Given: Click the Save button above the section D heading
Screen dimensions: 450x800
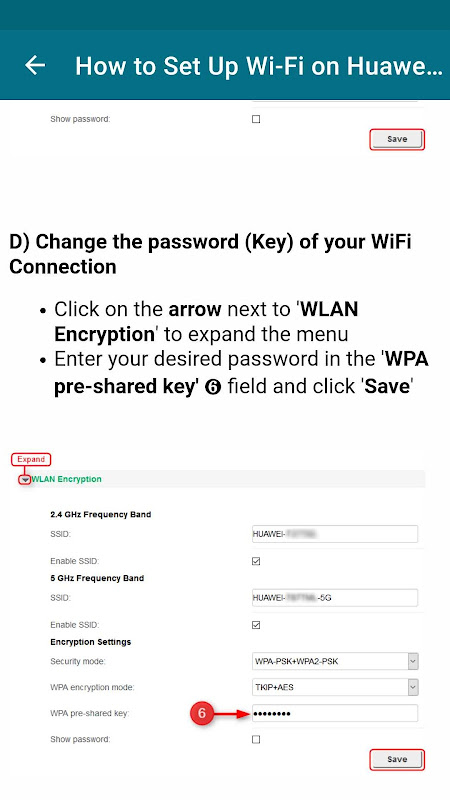Looking at the screenshot, I should point(397,139).
